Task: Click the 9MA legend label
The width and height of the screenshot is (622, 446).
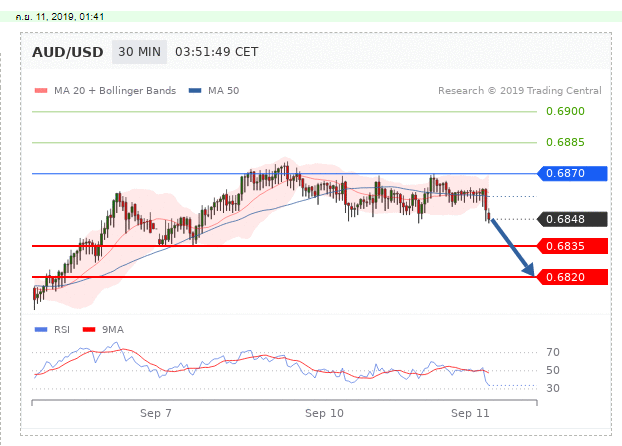Action: coord(113,329)
